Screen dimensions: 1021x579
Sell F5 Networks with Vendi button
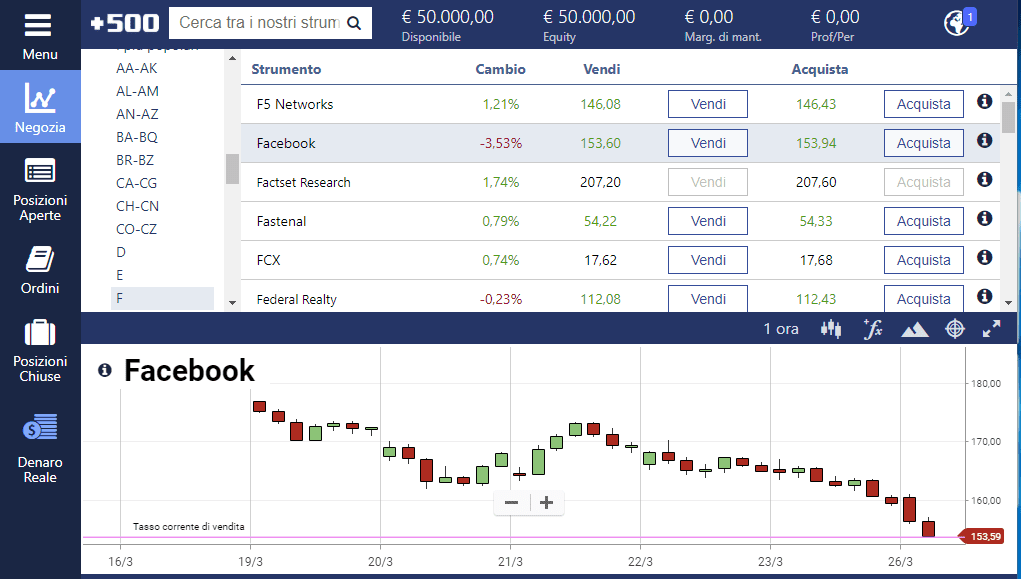pos(708,104)
